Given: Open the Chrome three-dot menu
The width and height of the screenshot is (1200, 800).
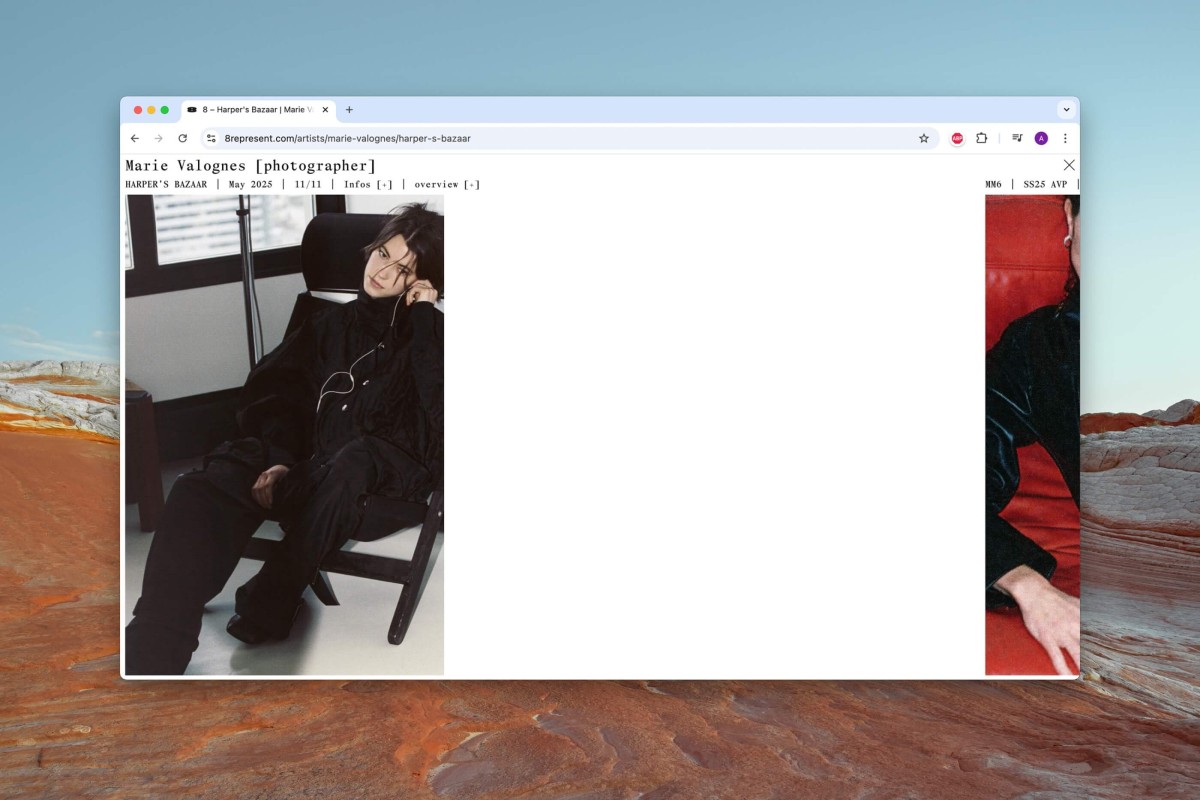Looking at the screenshot, I should (x=1065, y=139).
